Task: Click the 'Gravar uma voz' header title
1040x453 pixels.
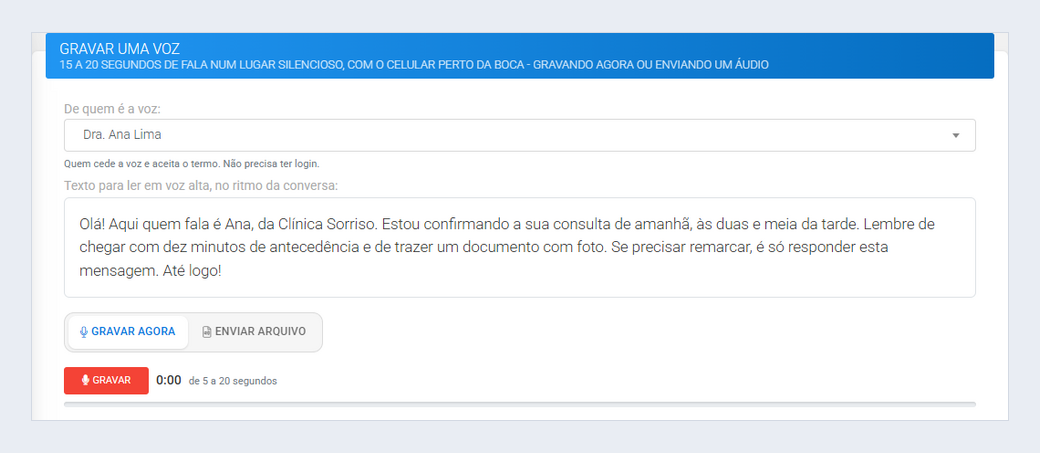Action: point(120,49)
